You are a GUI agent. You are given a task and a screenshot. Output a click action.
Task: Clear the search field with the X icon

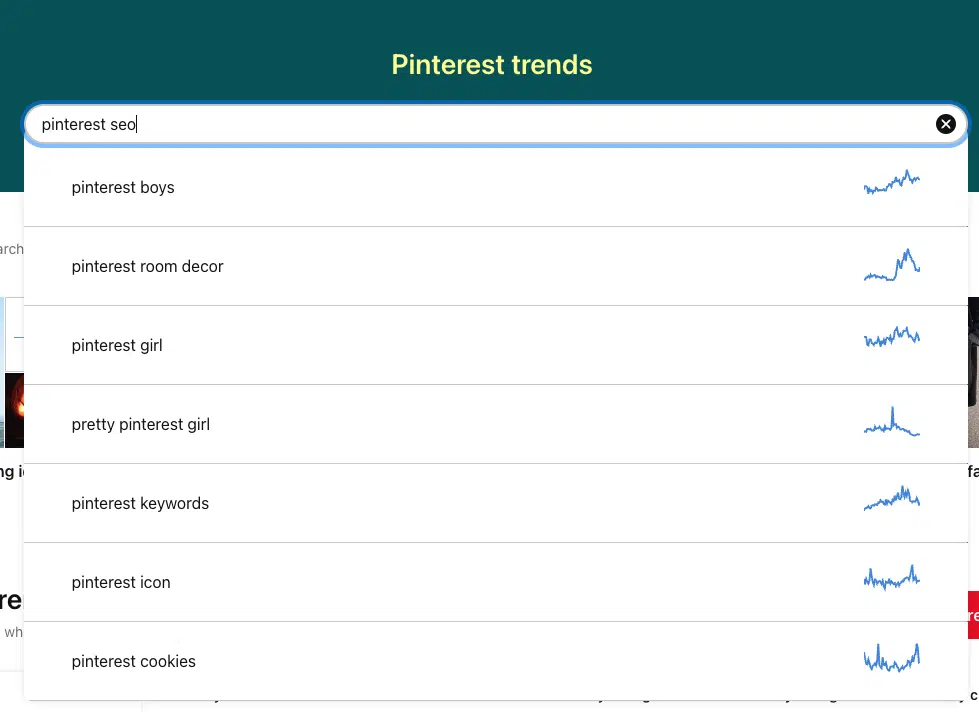(x=945, y=124)
